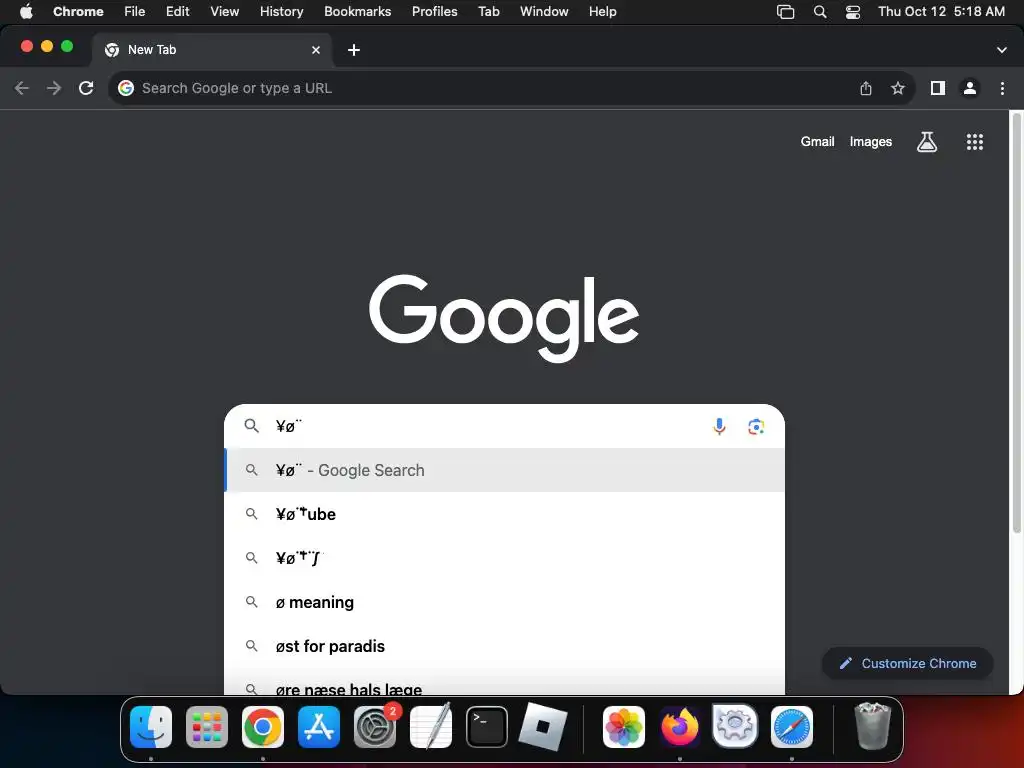Open a new tab with the plus button
Viewport: 1024px width, 768px height.
point(354,50)
